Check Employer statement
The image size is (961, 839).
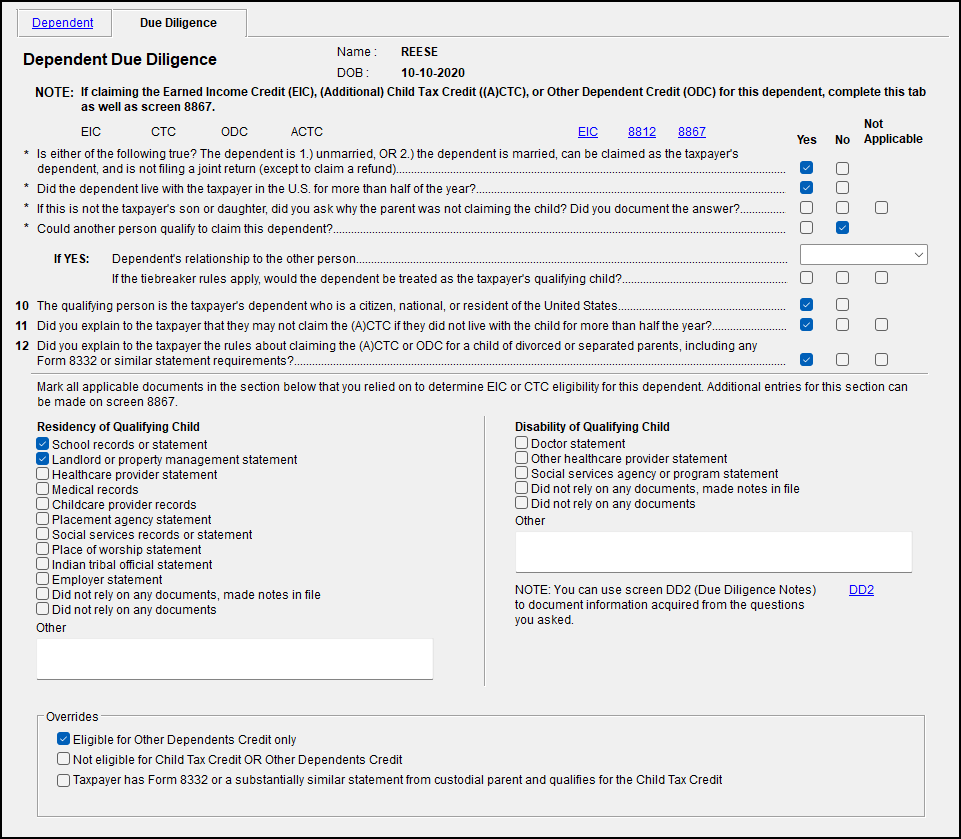42,579
